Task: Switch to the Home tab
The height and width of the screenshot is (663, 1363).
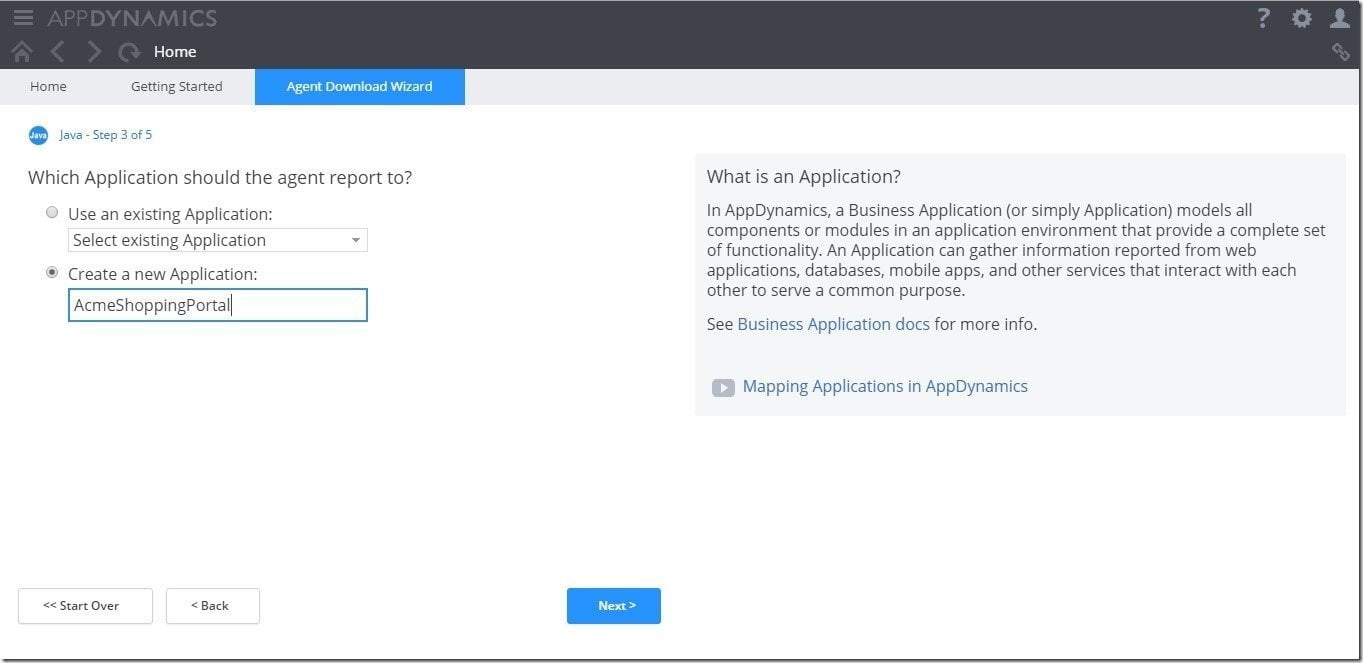Action: (x=48, y=86)
